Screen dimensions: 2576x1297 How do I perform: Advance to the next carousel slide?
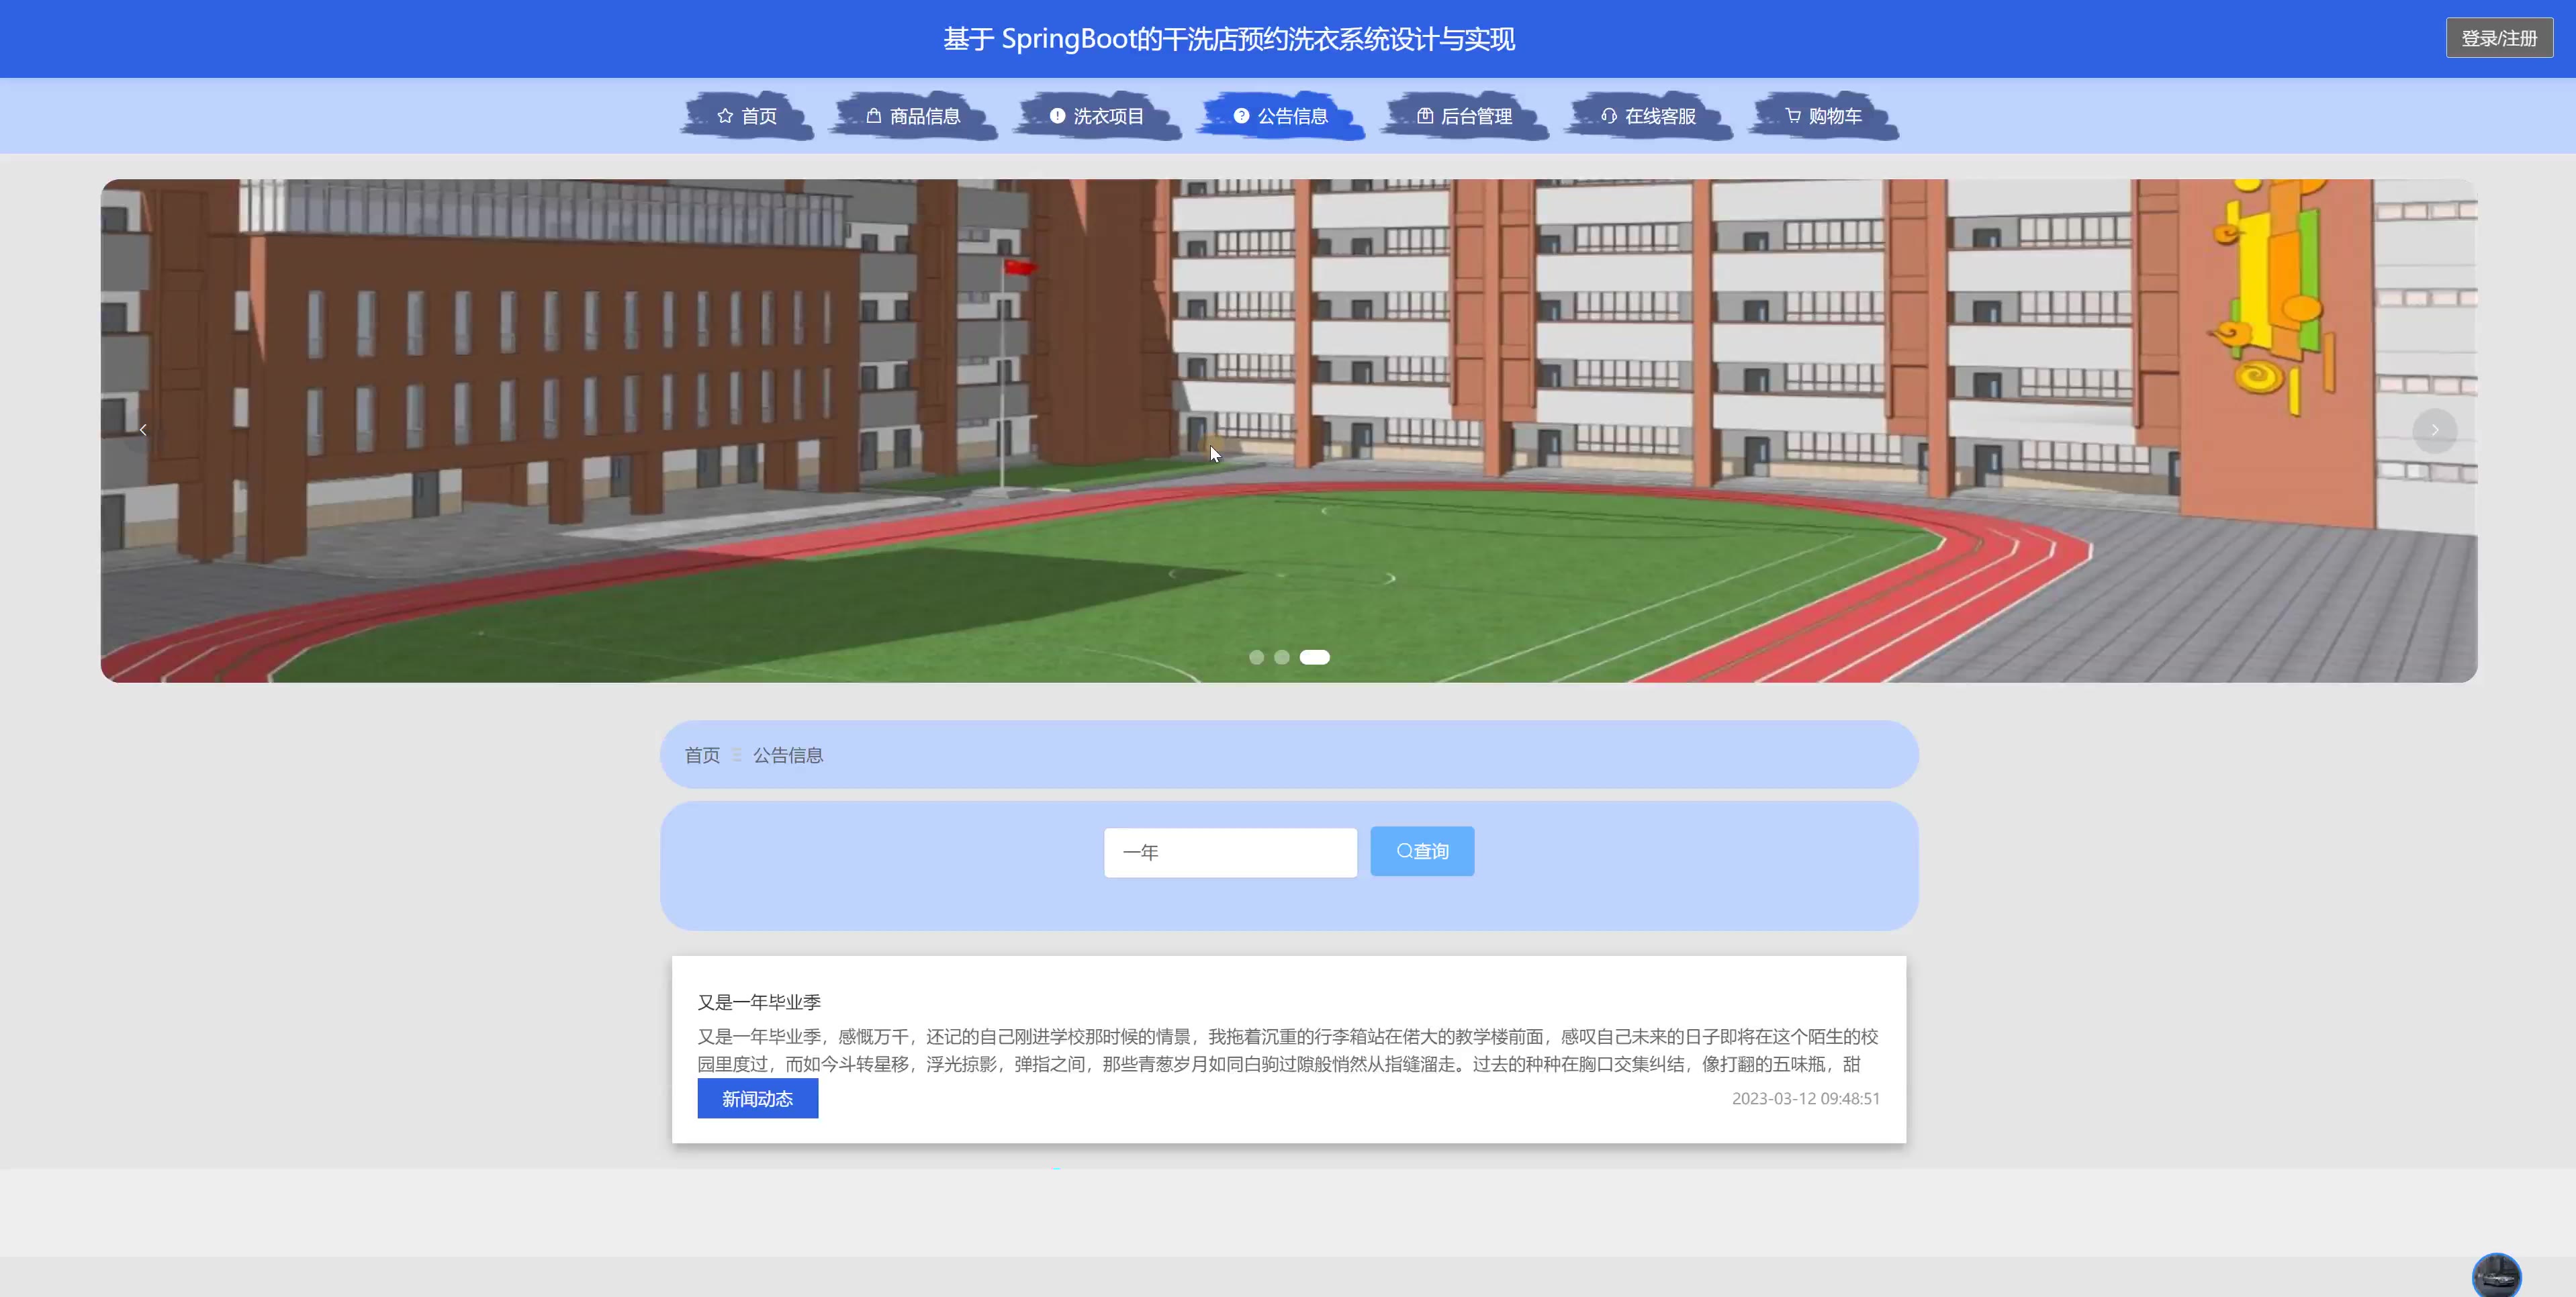coord(2435,430)
